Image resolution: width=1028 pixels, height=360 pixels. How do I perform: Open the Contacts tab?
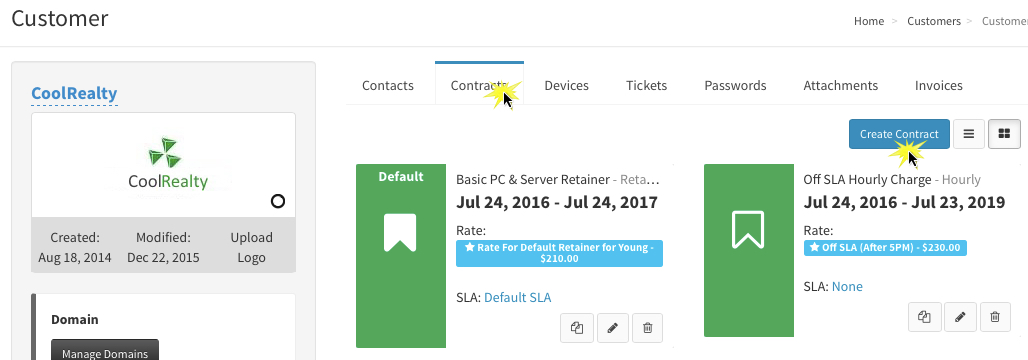[x=388, y=85]
